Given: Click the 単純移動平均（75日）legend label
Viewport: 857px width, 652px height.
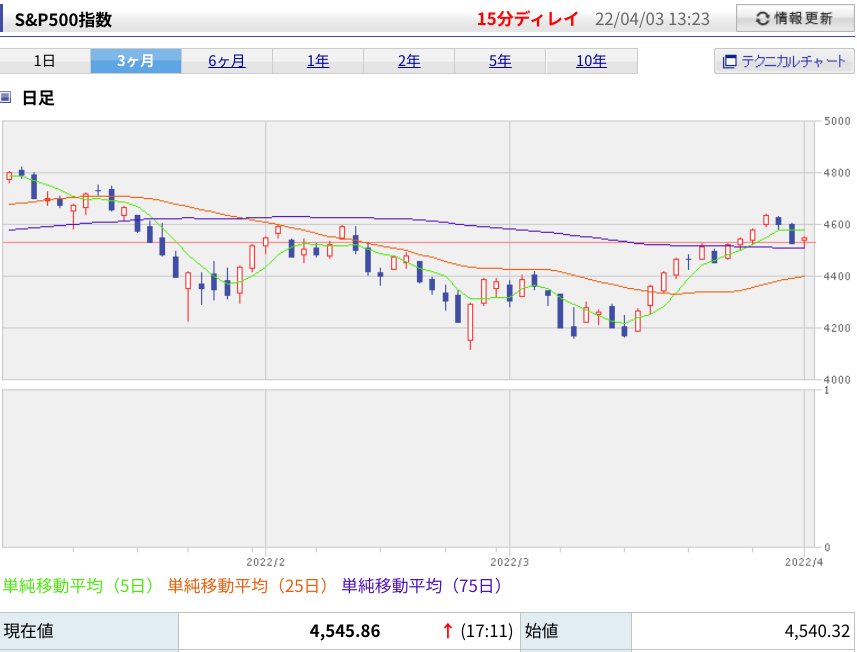Looking at the screenshot, I should tap(423, 586).
